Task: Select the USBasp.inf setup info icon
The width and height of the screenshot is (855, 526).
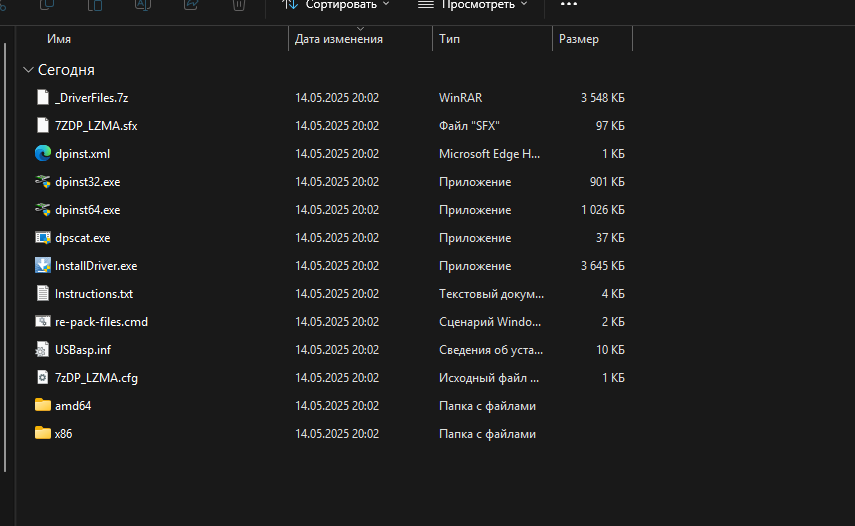Action: pyautogui.click(x=42, y=350)
